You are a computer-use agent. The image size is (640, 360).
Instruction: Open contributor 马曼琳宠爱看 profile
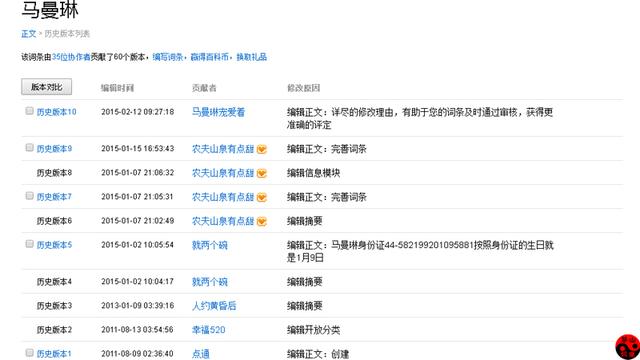click(218, 112)
